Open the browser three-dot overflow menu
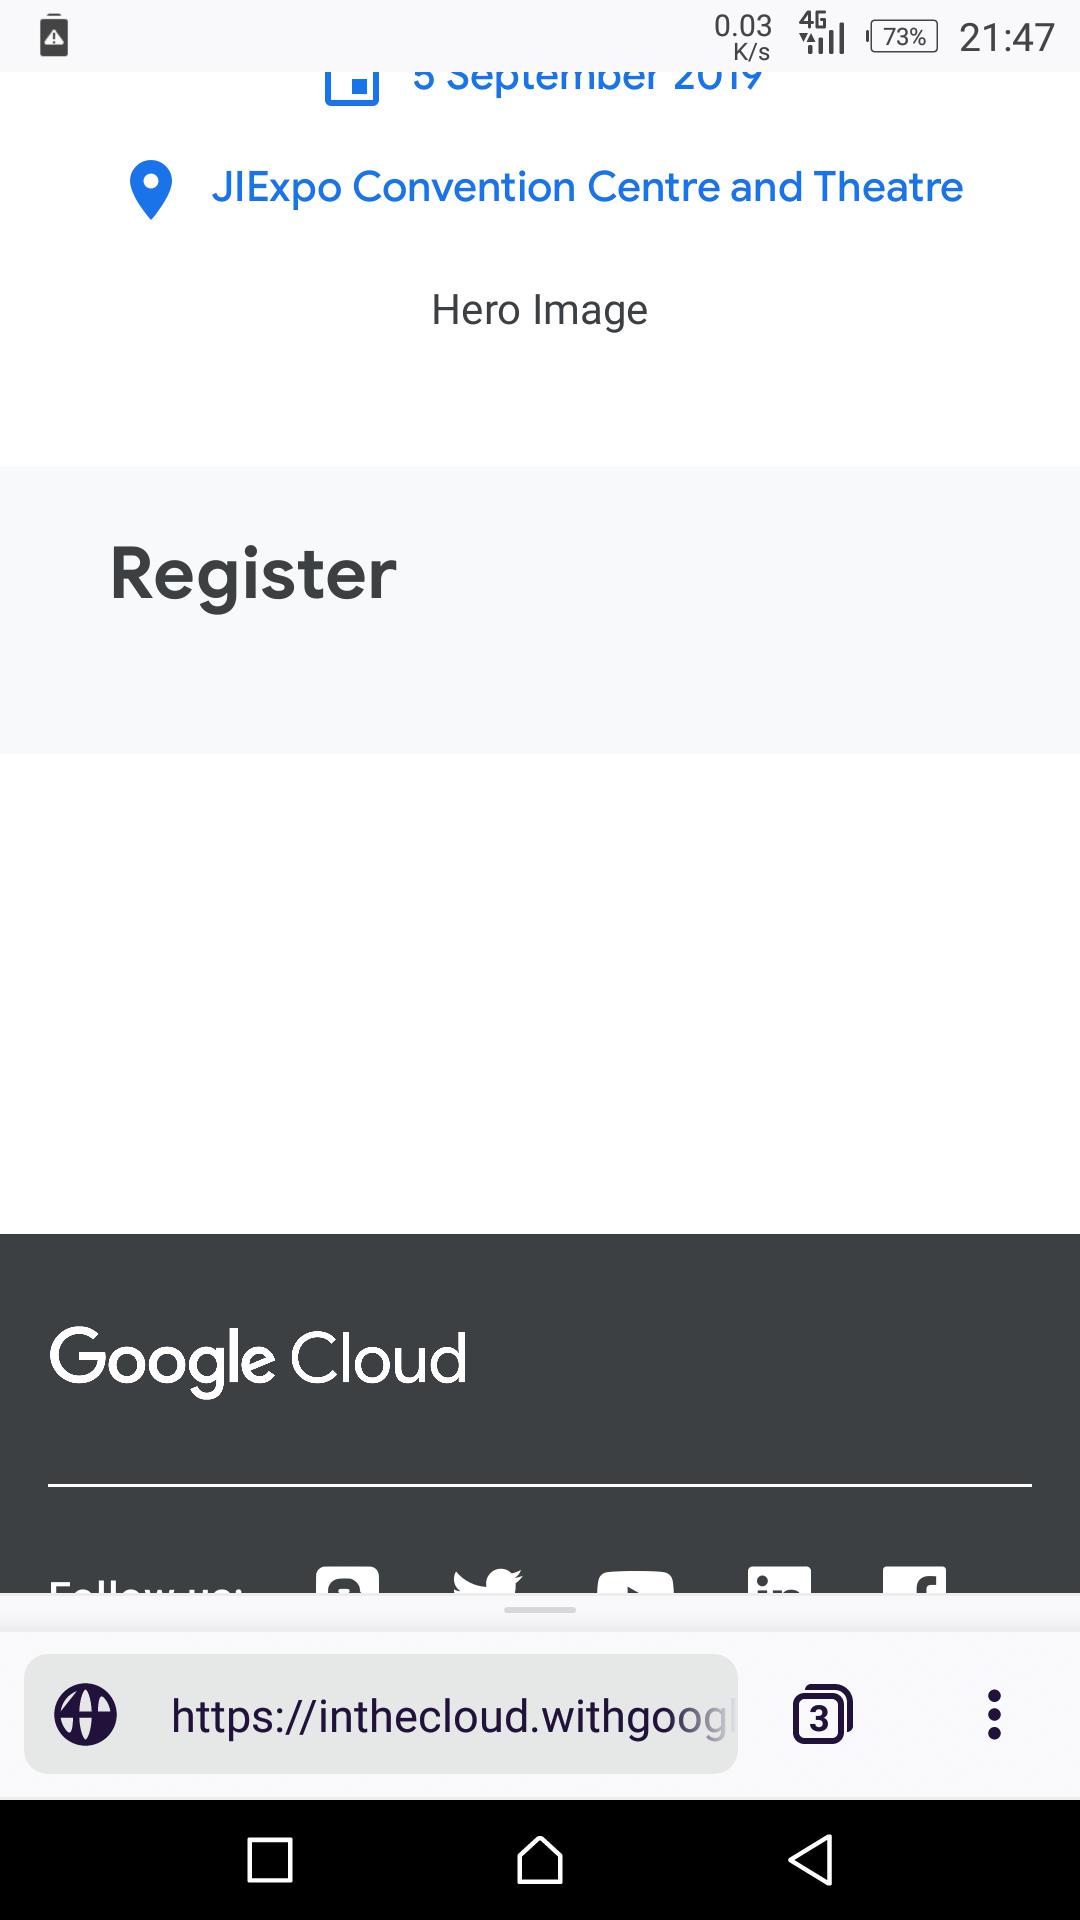Screen dimensions: 1080x1920 (993, 1713)
